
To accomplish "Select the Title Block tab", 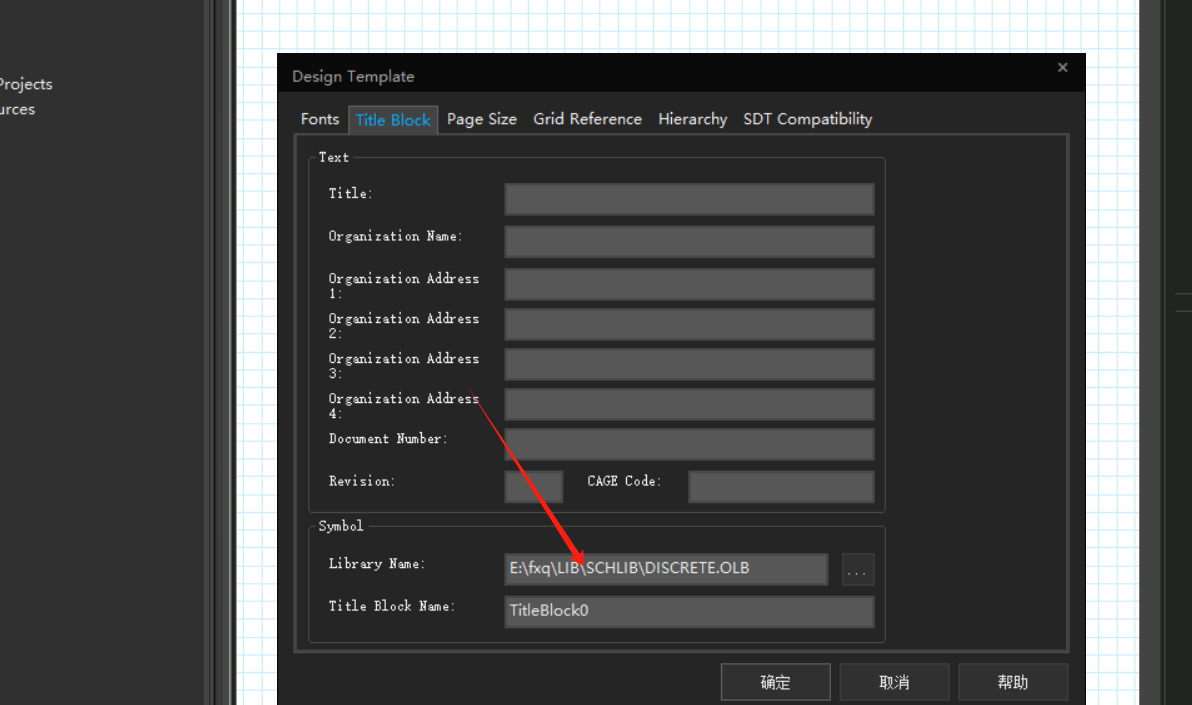I will (393, 120).
